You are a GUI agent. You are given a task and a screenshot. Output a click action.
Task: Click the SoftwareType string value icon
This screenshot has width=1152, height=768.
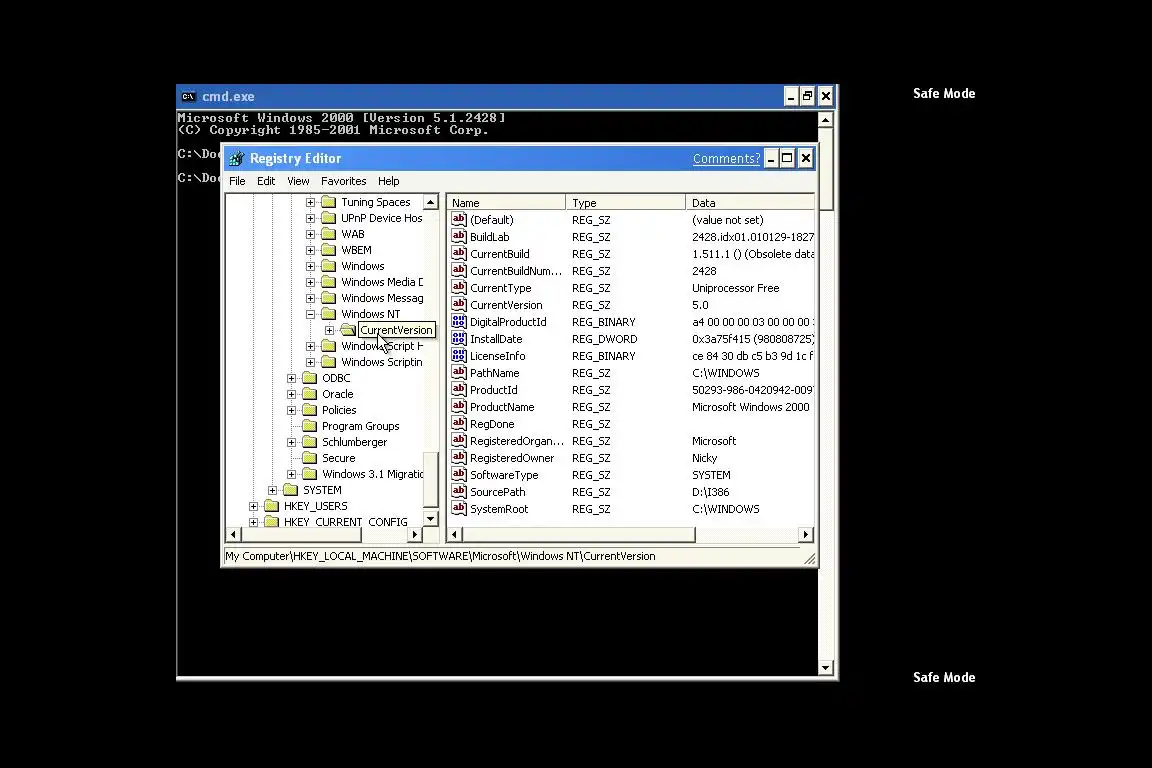tap(459, 474)
